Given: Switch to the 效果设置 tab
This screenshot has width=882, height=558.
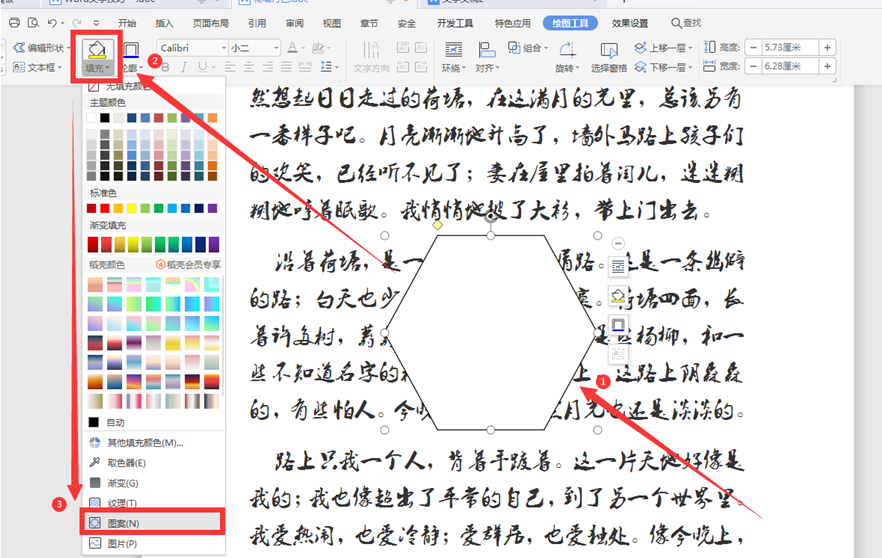Looking at the screenshot, I should click(630, 23).
